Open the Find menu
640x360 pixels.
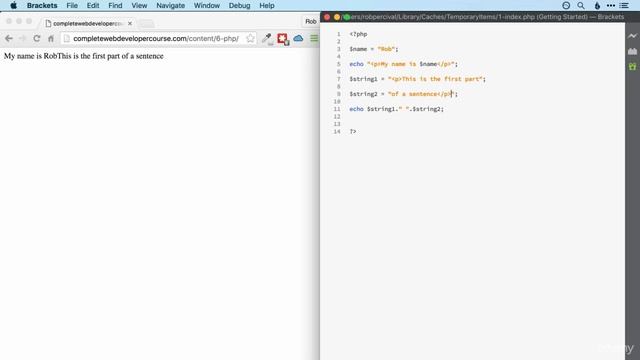click(x=115, y=6)
